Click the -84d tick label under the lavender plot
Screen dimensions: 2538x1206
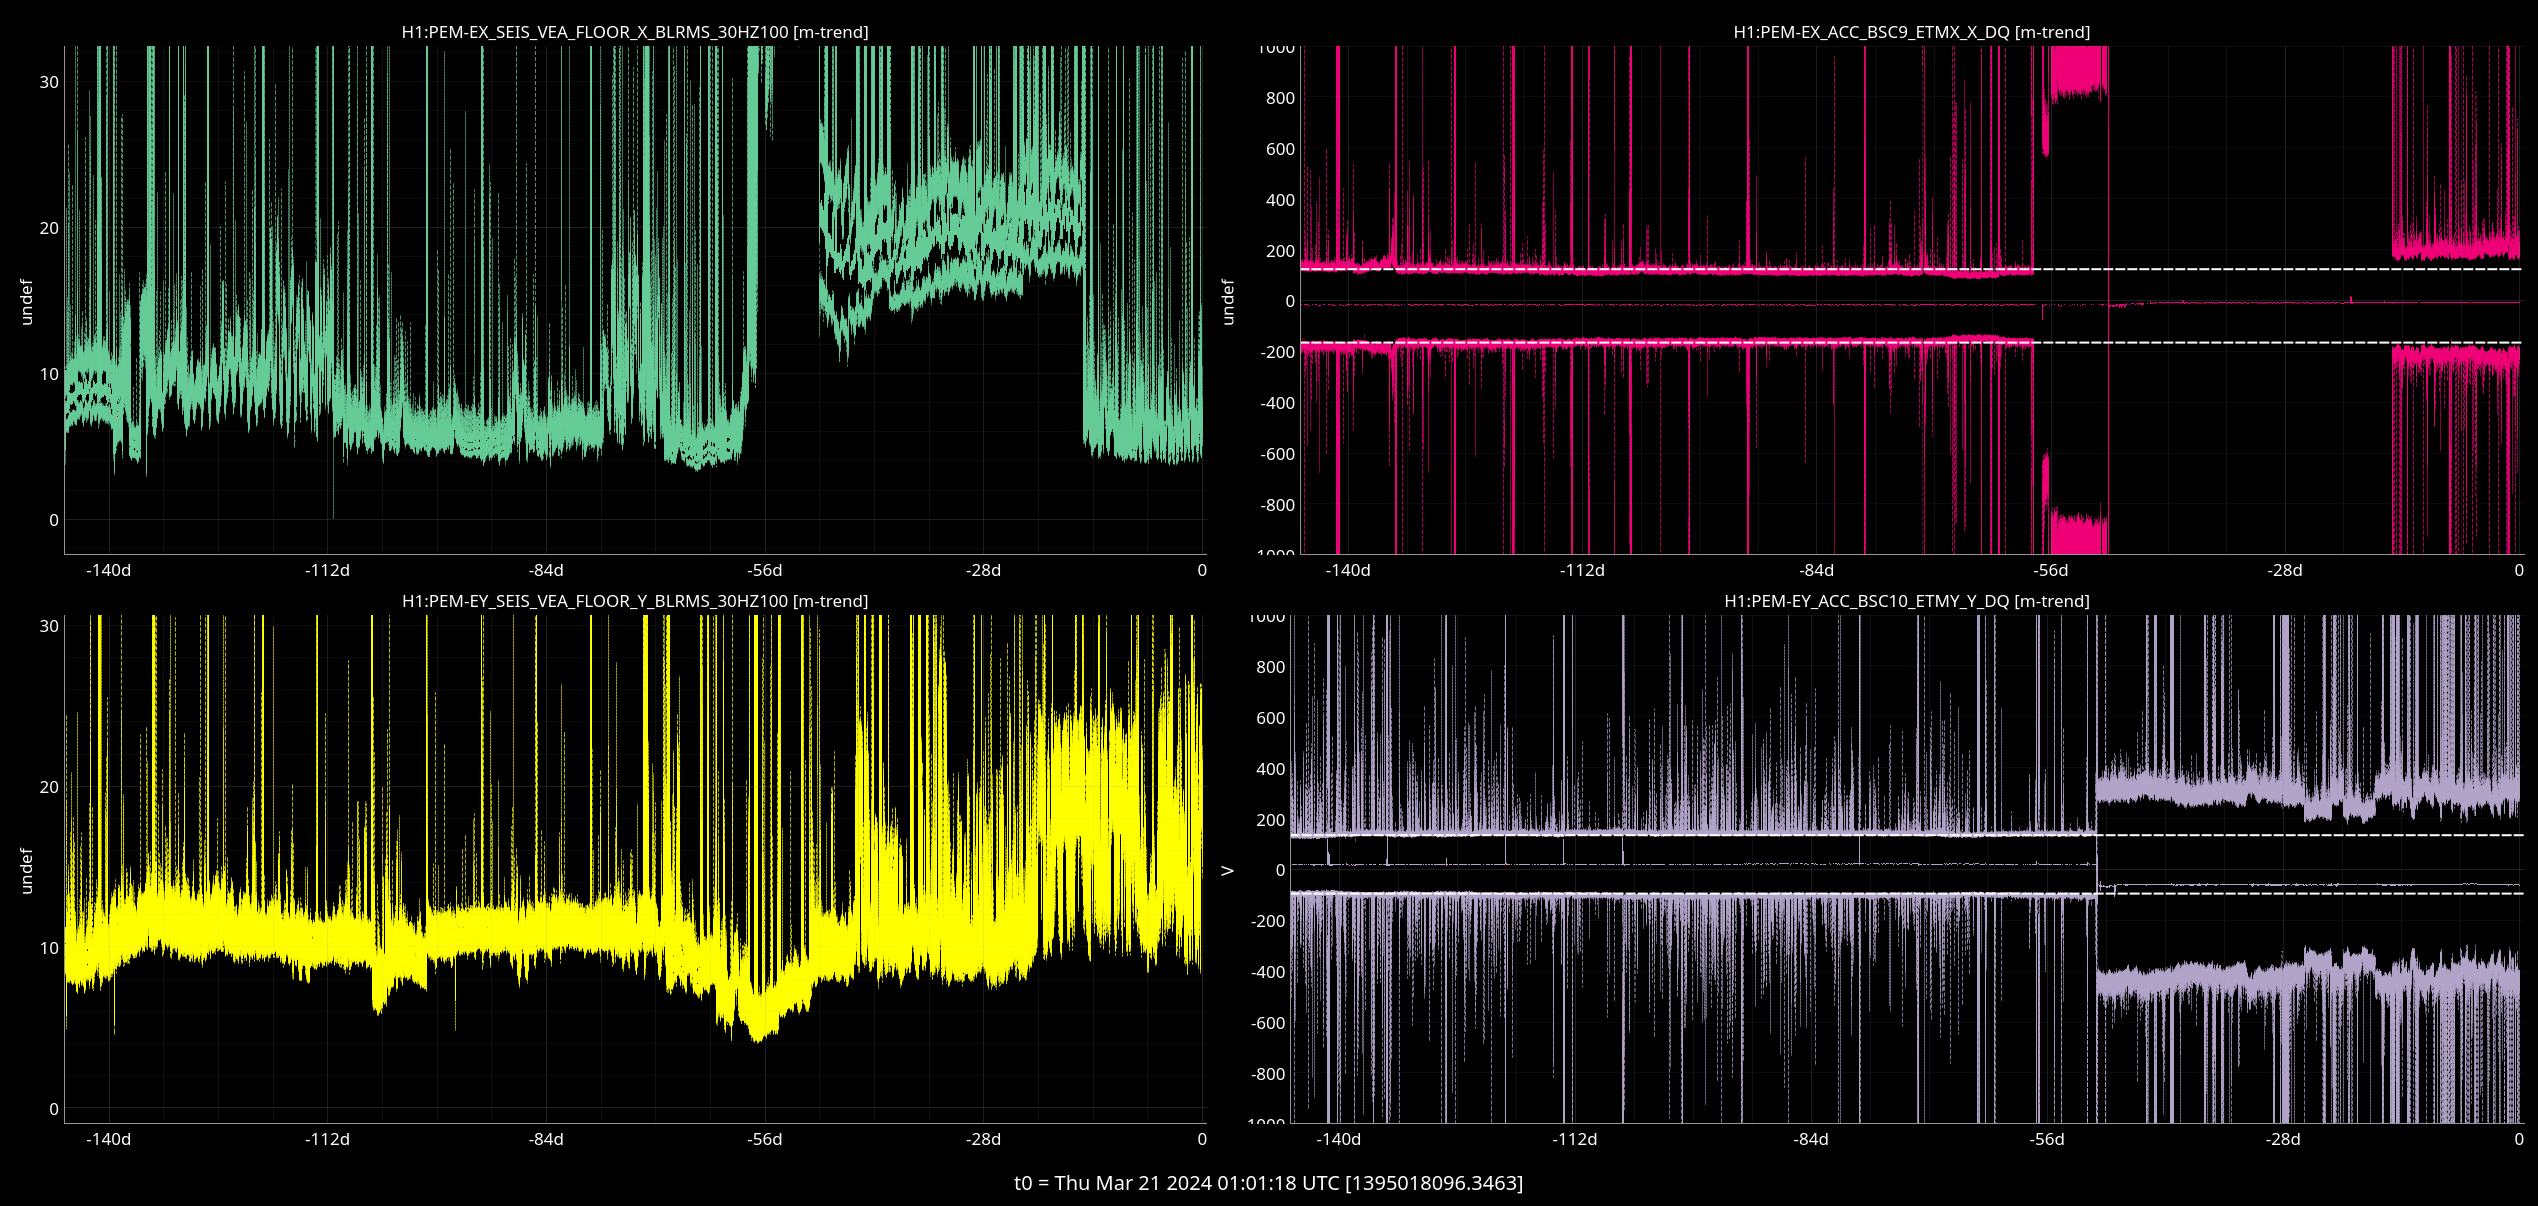coord(1811,1139)
